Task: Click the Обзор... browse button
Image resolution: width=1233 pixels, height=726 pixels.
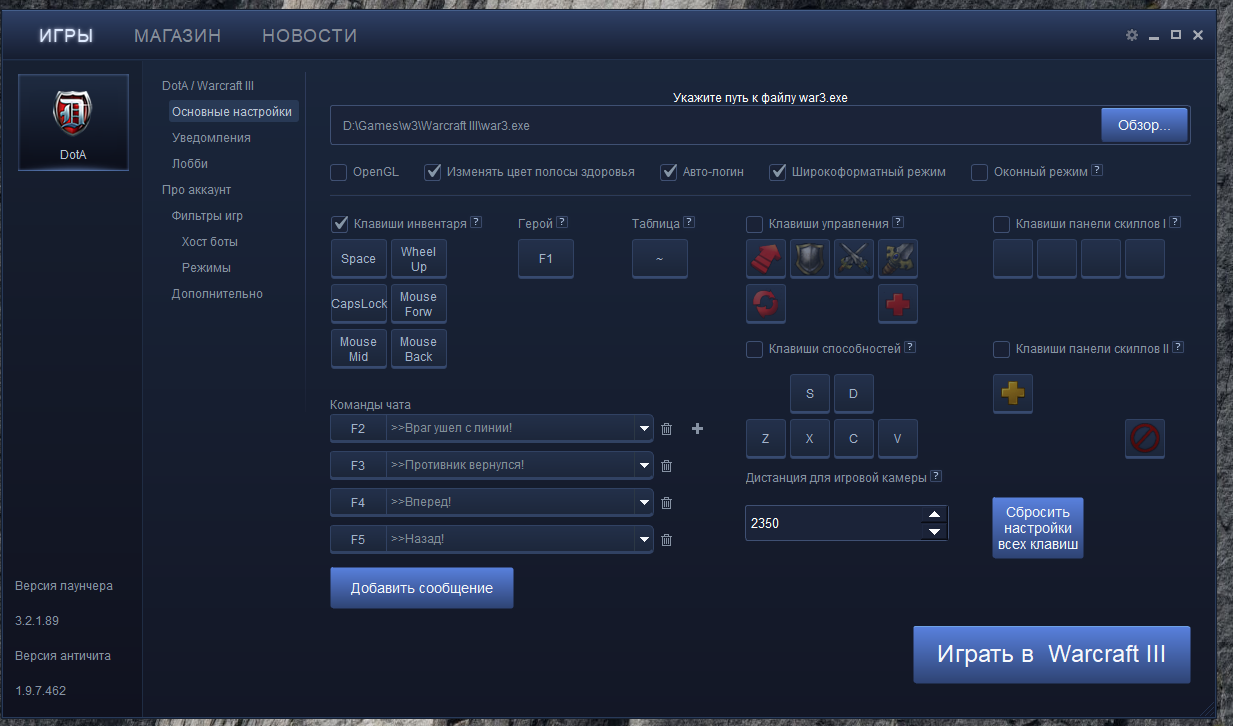Action: point(1144,126)
